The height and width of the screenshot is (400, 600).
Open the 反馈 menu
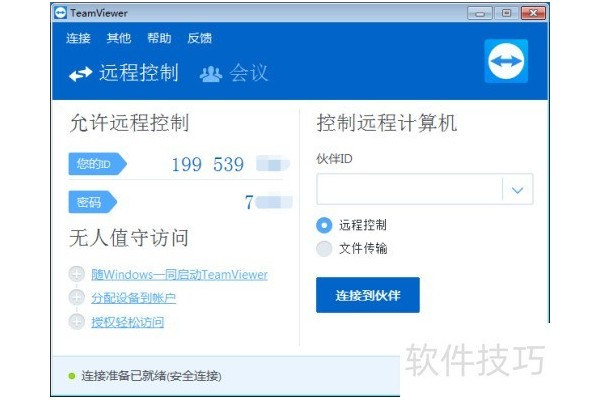coord(199,38)
